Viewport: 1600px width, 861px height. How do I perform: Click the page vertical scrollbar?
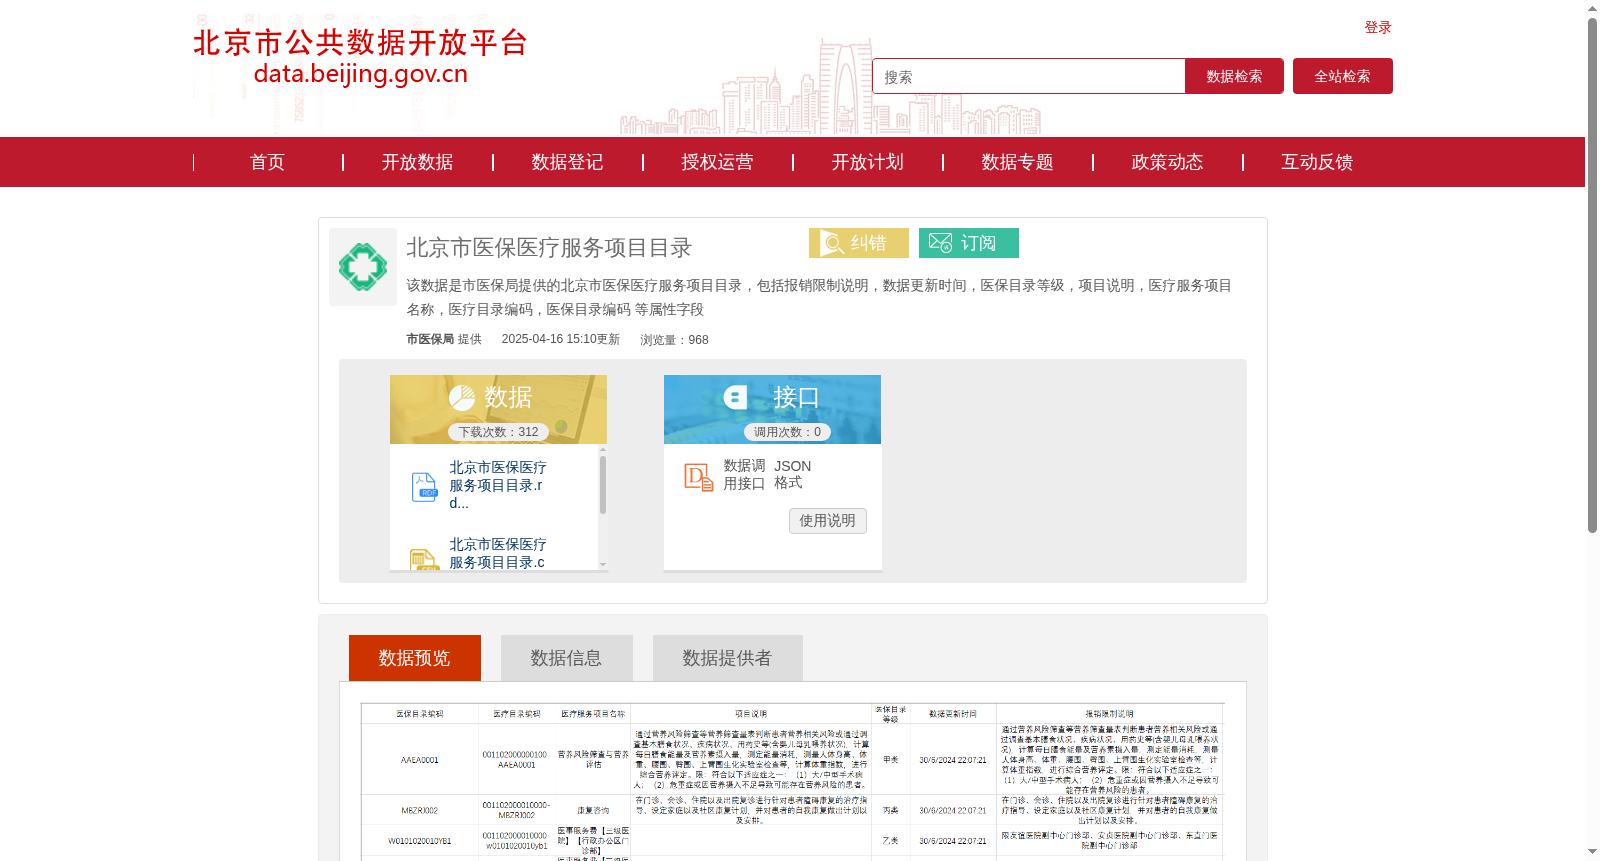tap(1592, 275)
